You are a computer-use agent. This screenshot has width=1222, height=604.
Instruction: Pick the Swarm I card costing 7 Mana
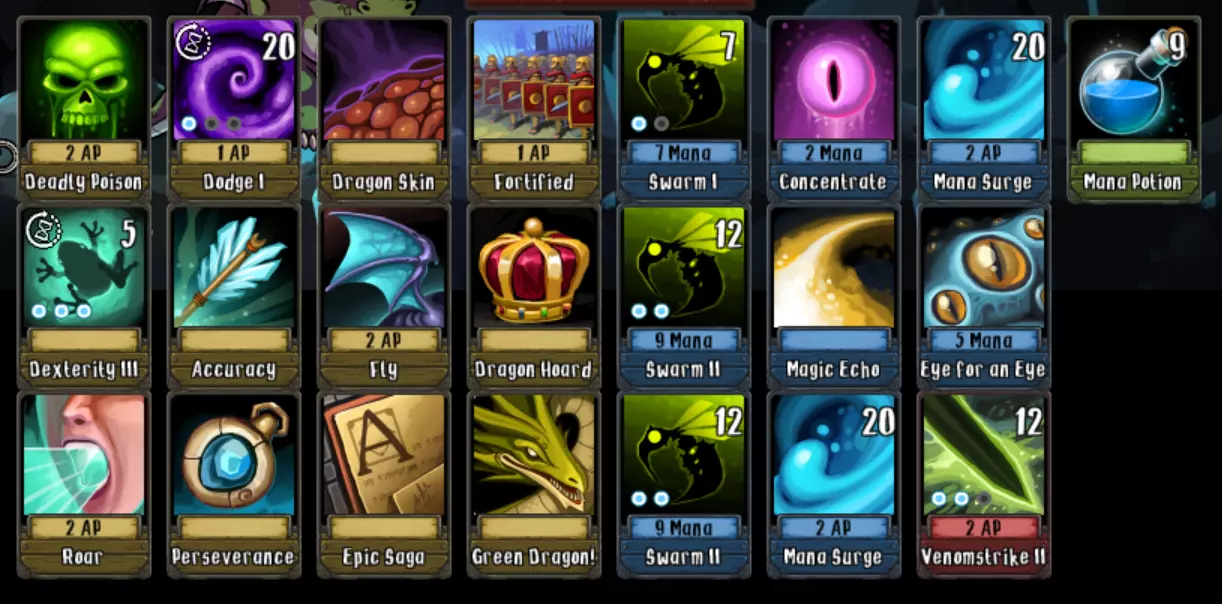(x=683, y=109)
